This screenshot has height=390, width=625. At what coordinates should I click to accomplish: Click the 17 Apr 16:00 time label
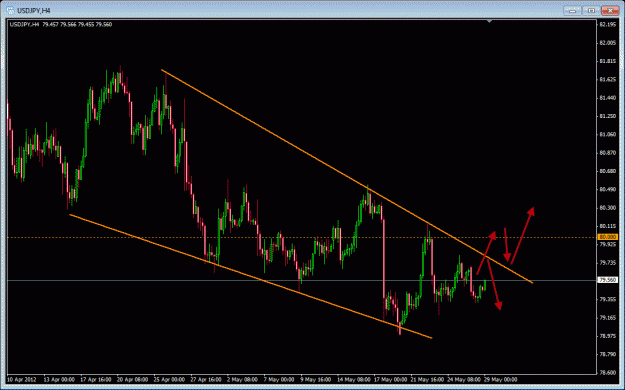pos(96,380)
